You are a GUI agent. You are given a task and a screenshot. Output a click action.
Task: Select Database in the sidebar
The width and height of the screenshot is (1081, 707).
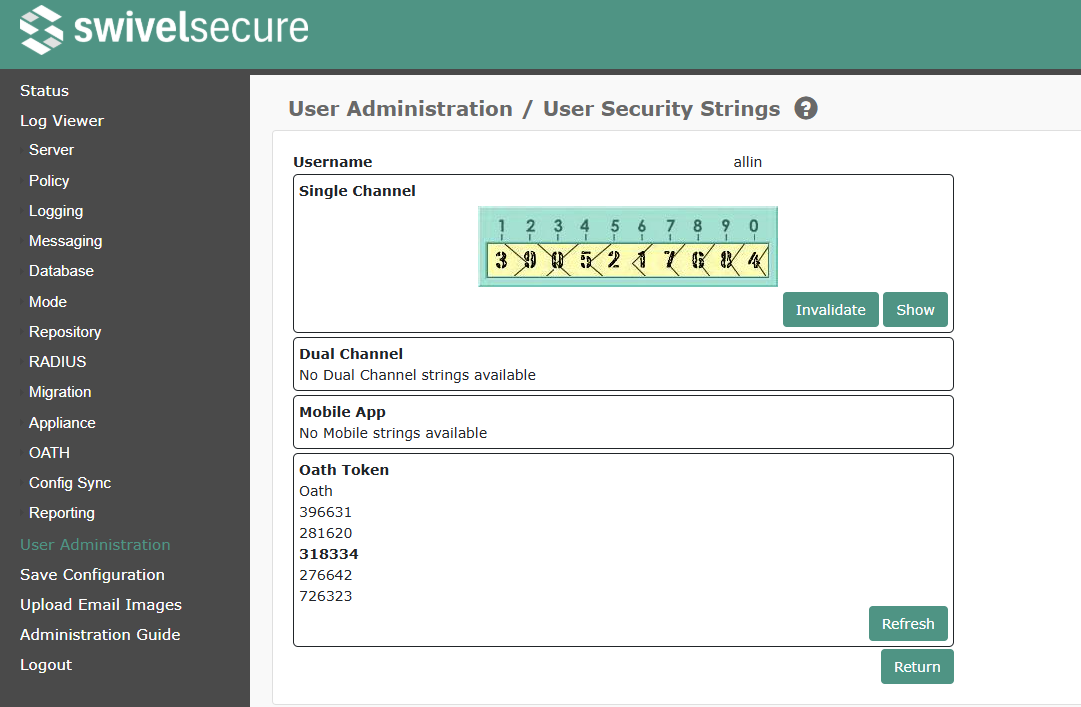(x=61, y=271)
